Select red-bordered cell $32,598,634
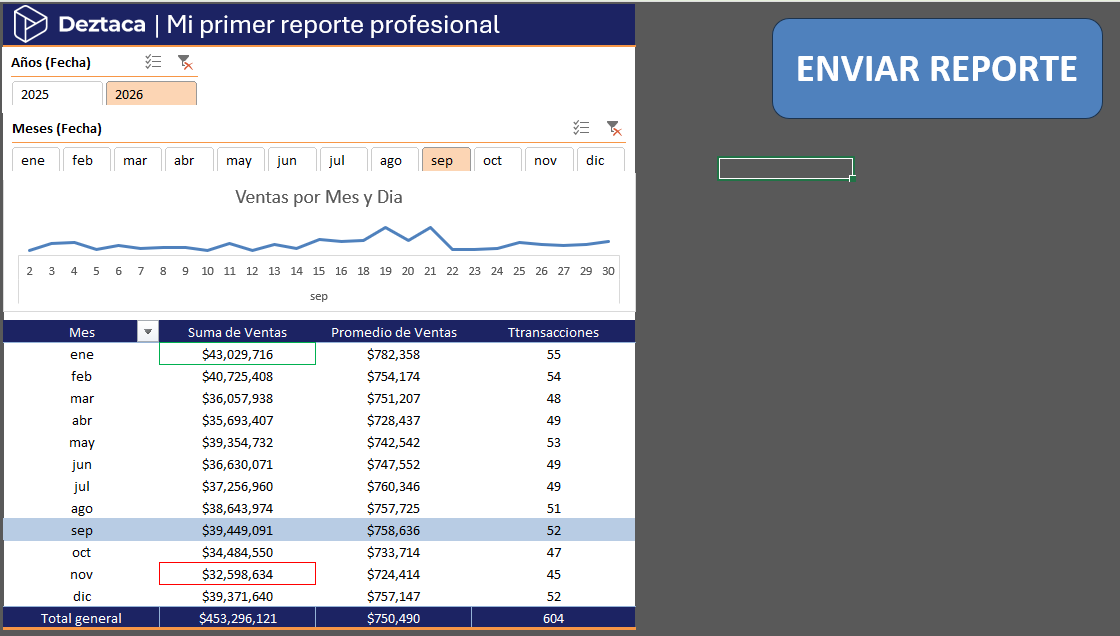Viewport: 1120px width, 636px height. pyautogui.click(x=237, y=575)
